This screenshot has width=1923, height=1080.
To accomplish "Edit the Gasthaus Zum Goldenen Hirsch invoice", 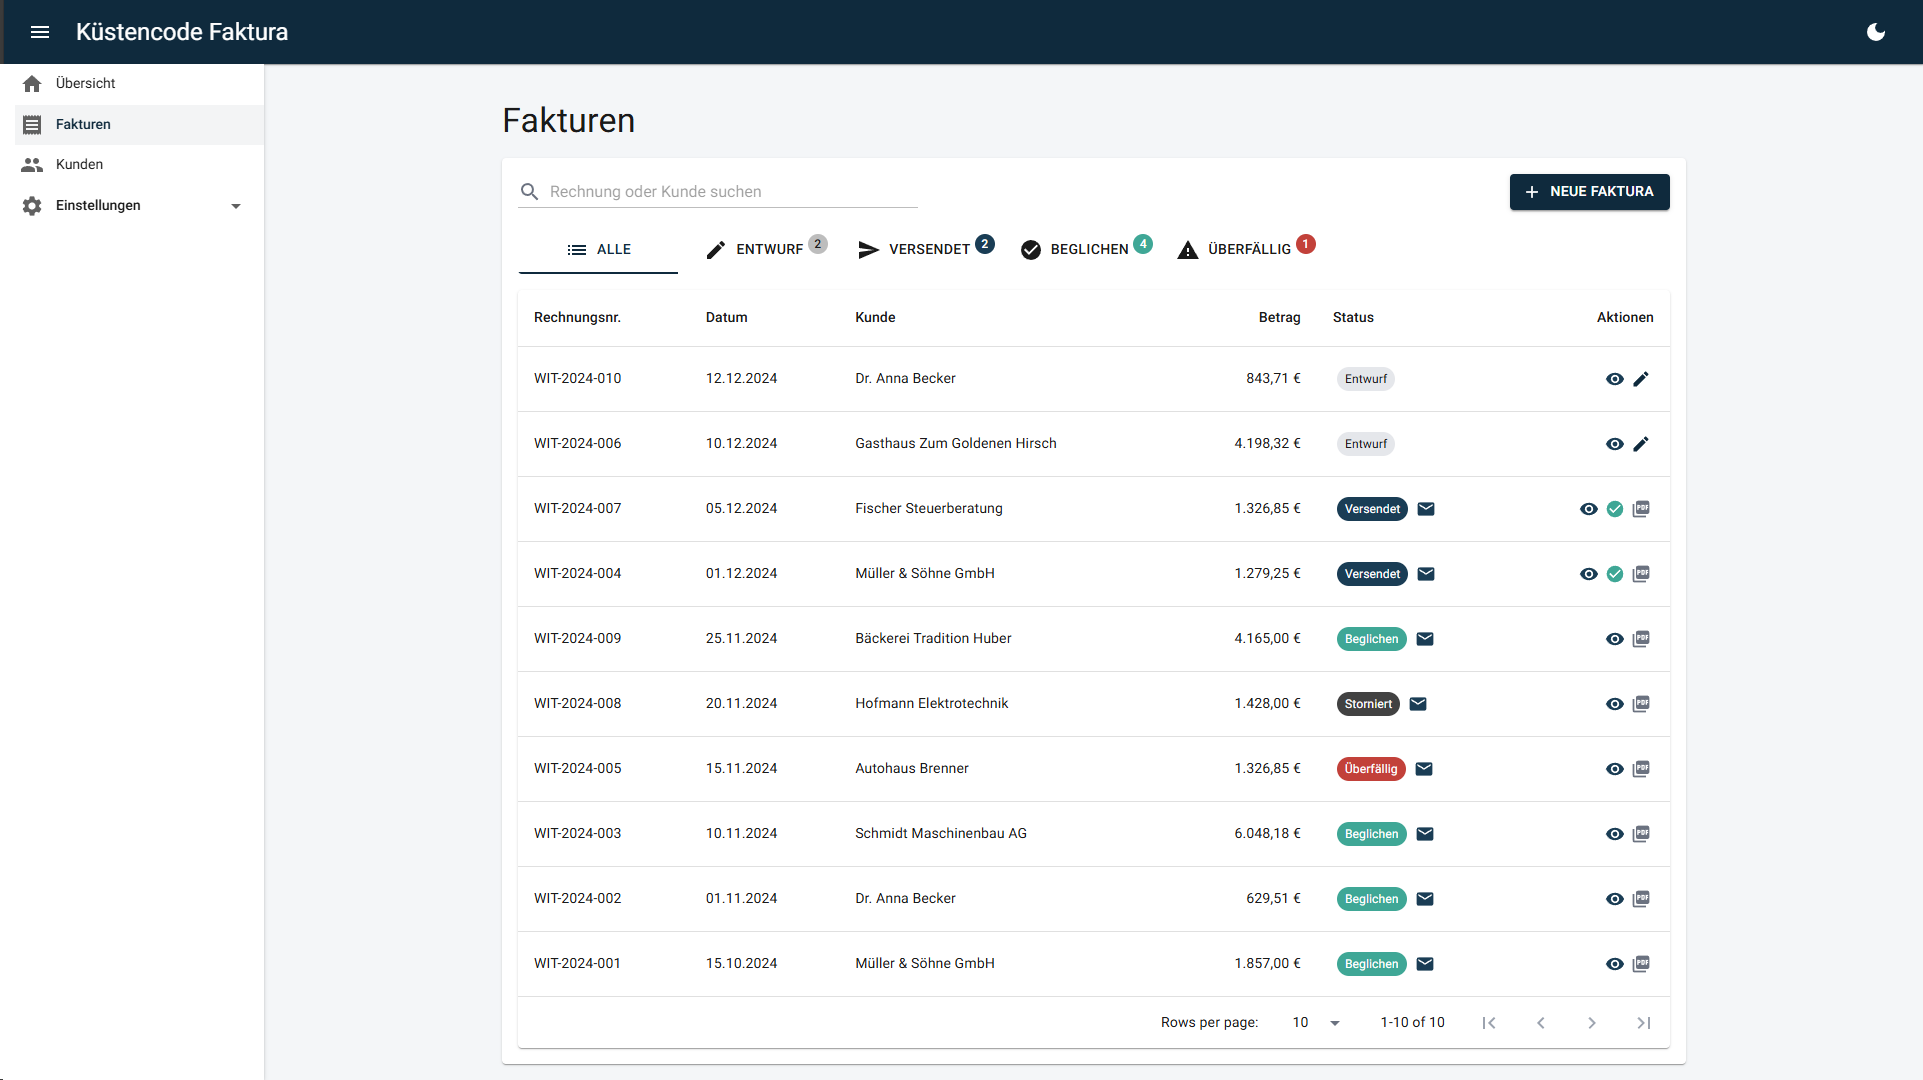I will click(x=1641, y=444).
